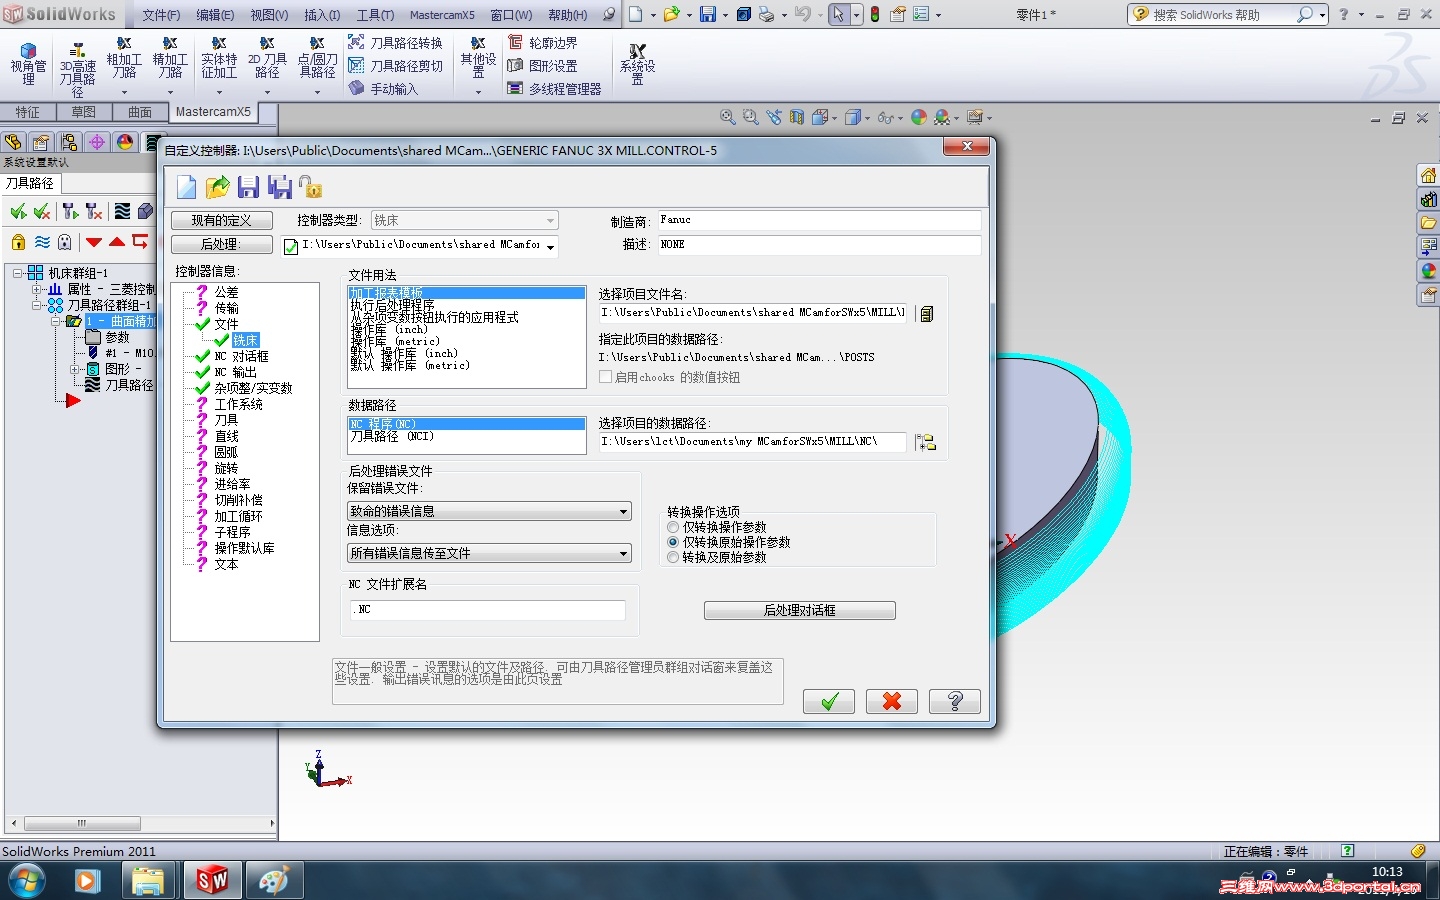Click the Open file folder icon in dialog
The image size is (1440, 900).
217,187
